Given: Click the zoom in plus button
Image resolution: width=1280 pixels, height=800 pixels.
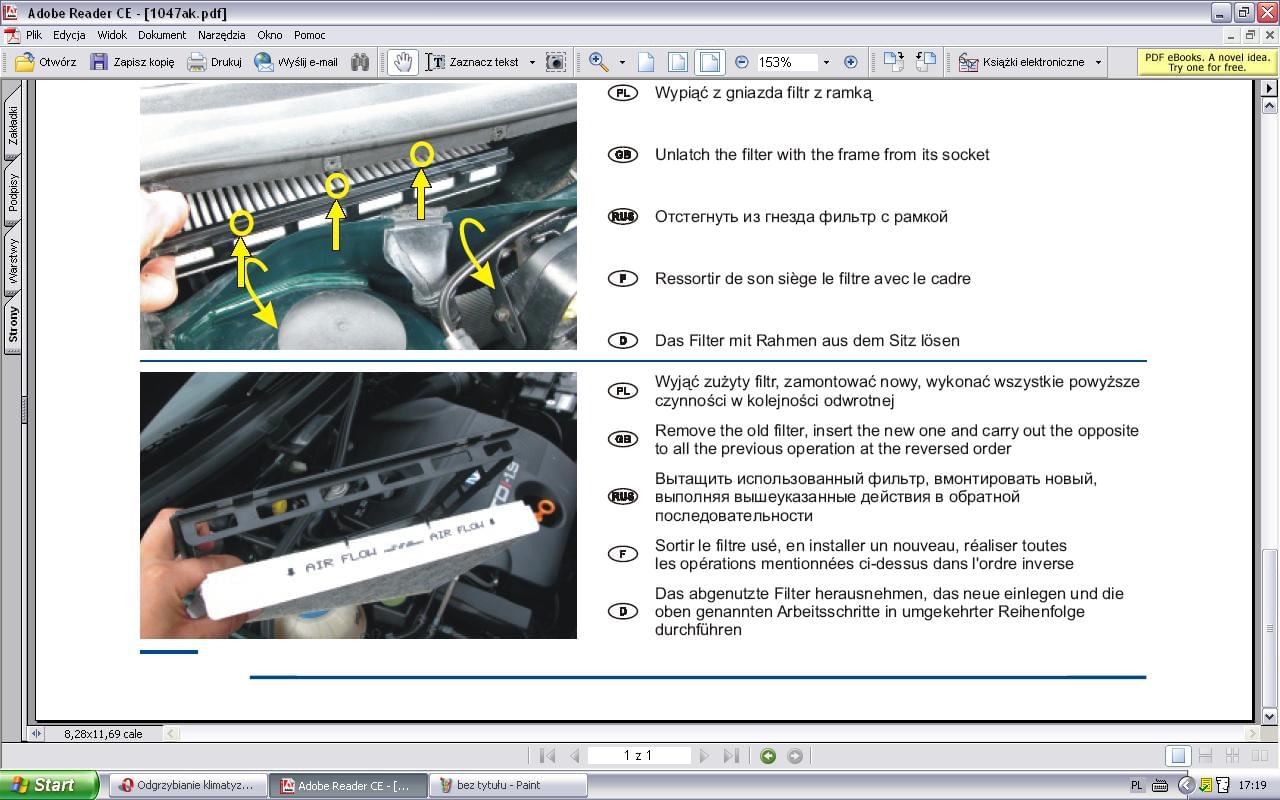Looking at the screenshot, I should [851, 62].
